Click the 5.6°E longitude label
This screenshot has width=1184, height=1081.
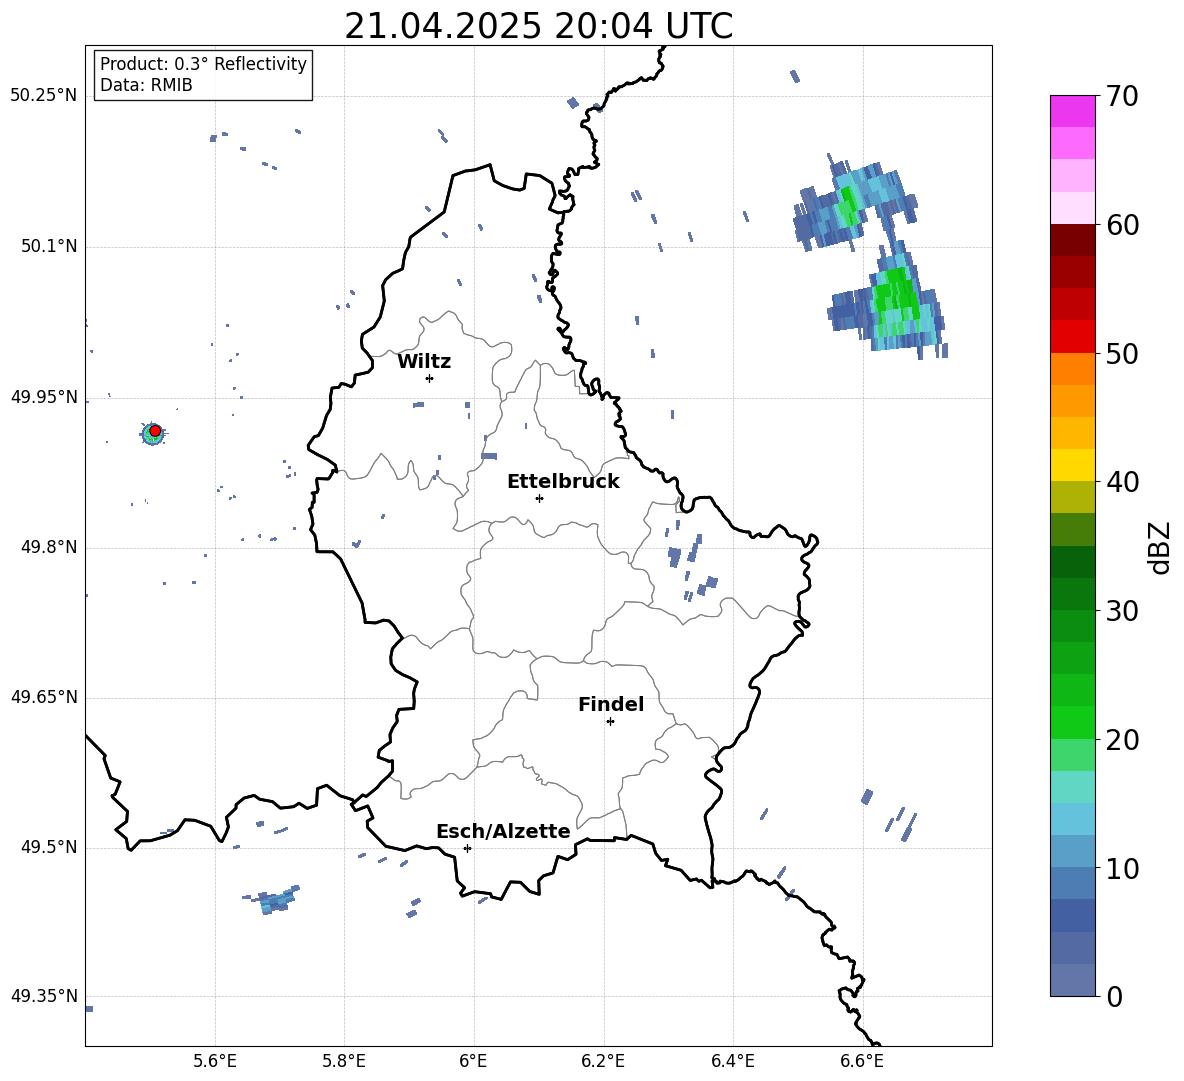tap(215, 1062)
